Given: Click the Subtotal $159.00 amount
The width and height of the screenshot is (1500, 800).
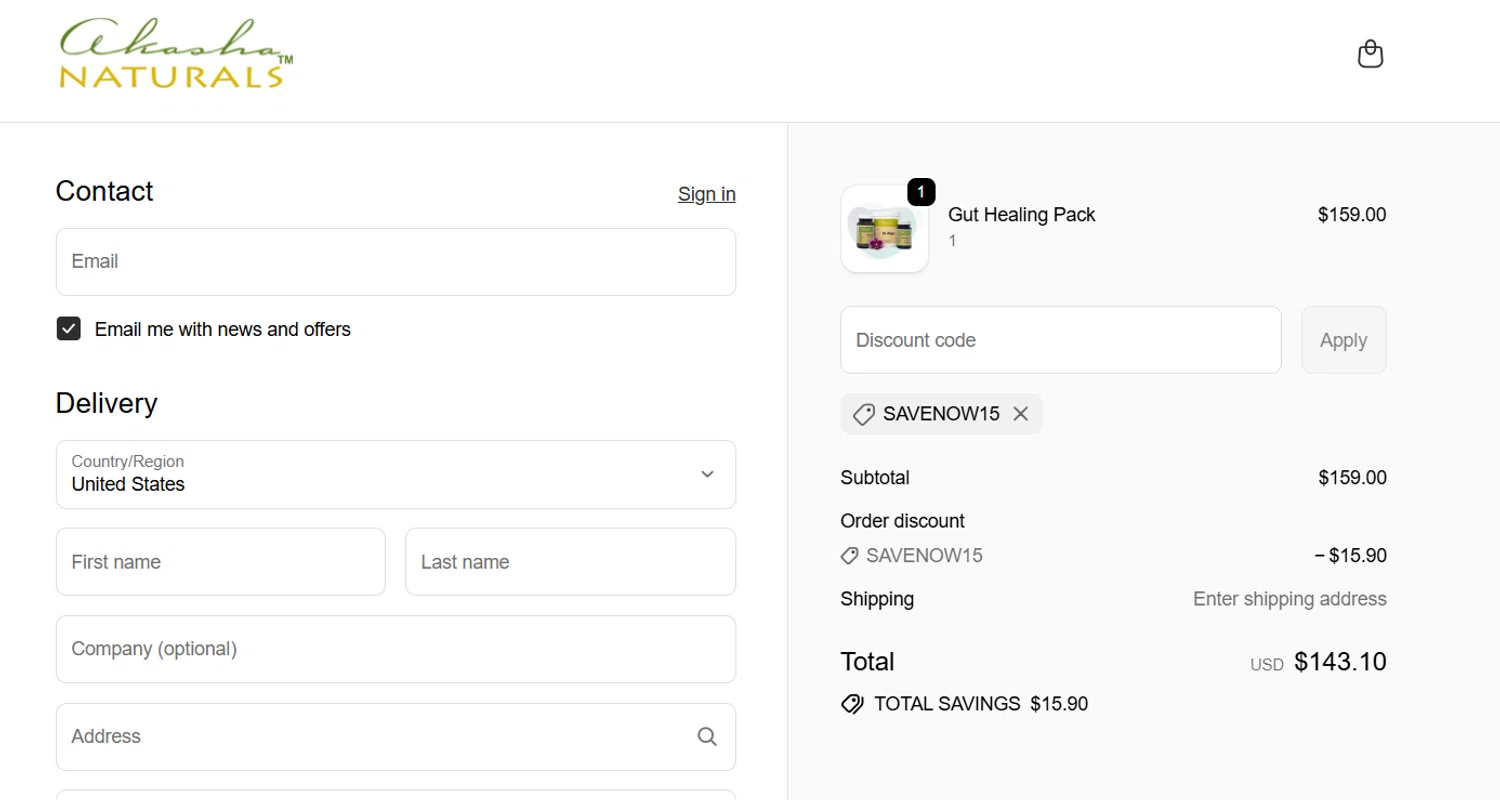Looking at the screenshot, I should click(1352, 478).
